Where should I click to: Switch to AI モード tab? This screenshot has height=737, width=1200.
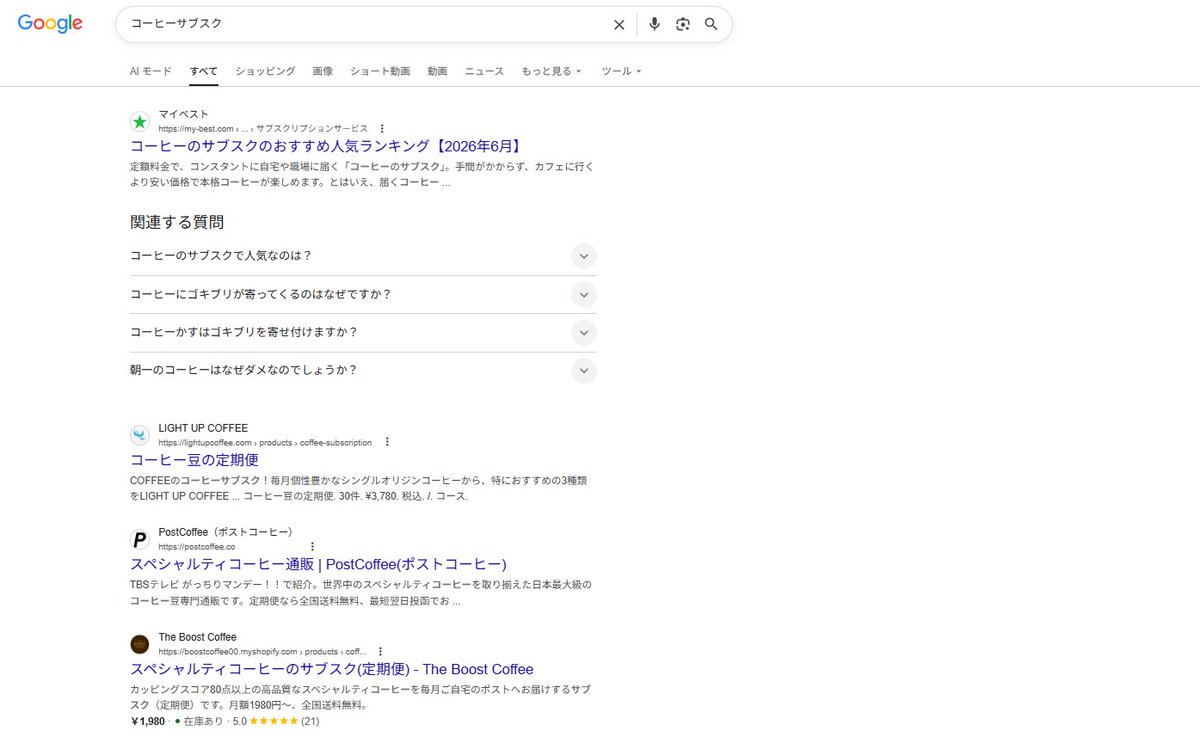click(151, 71)
